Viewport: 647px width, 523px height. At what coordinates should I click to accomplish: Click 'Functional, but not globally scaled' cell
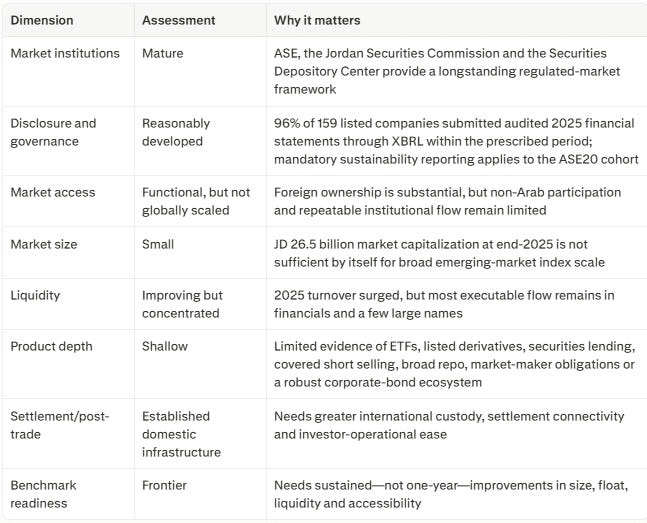196,201
